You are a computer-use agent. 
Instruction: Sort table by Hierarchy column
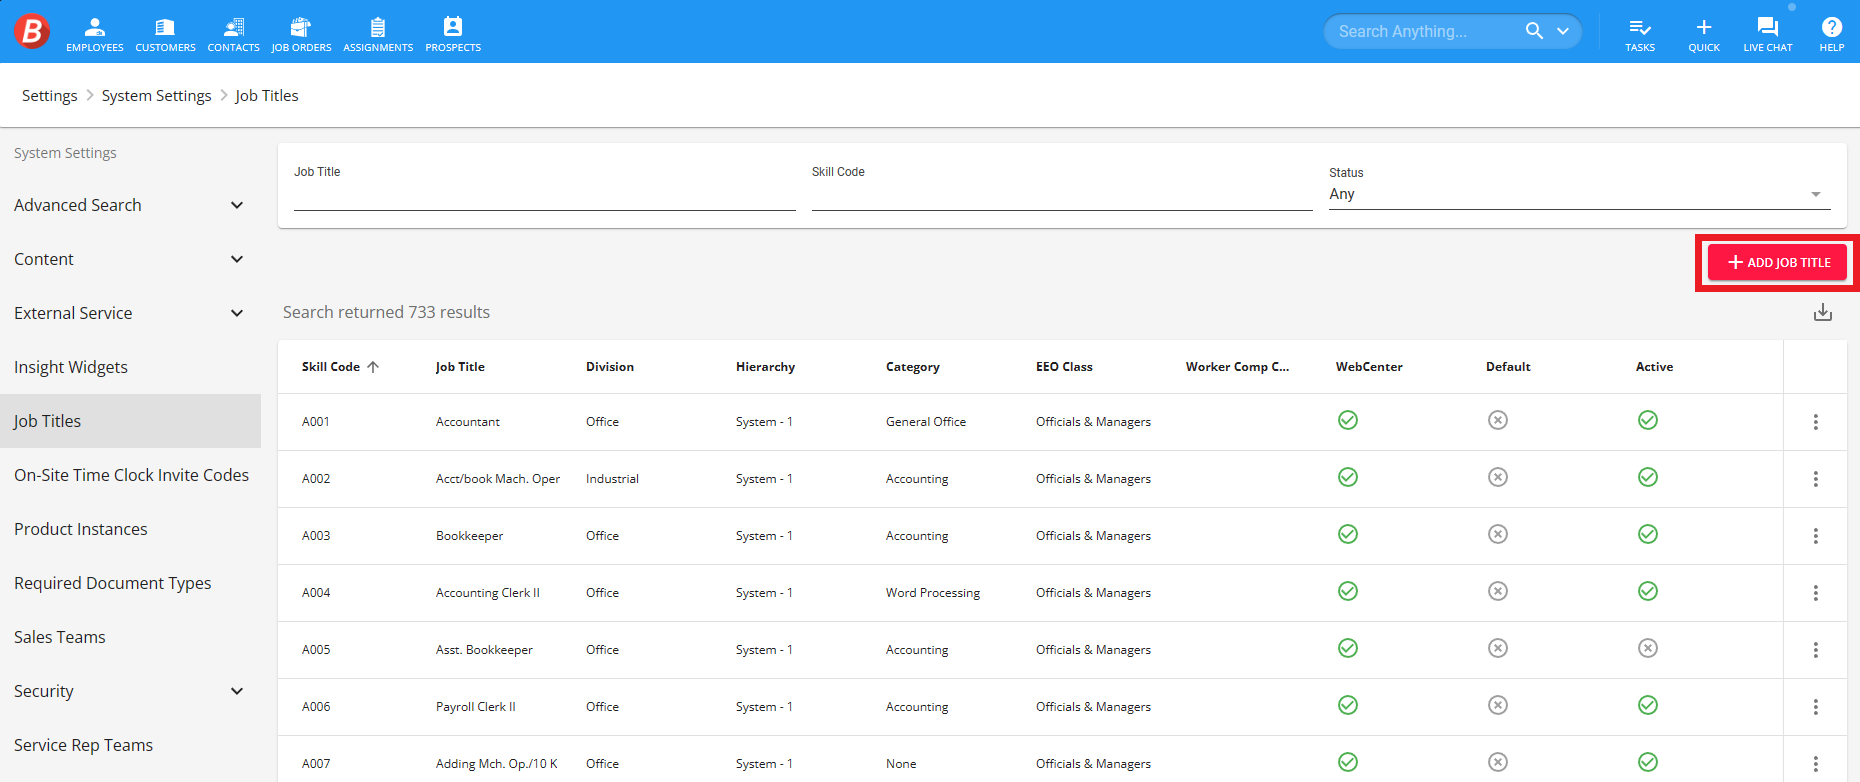[765, 367]
